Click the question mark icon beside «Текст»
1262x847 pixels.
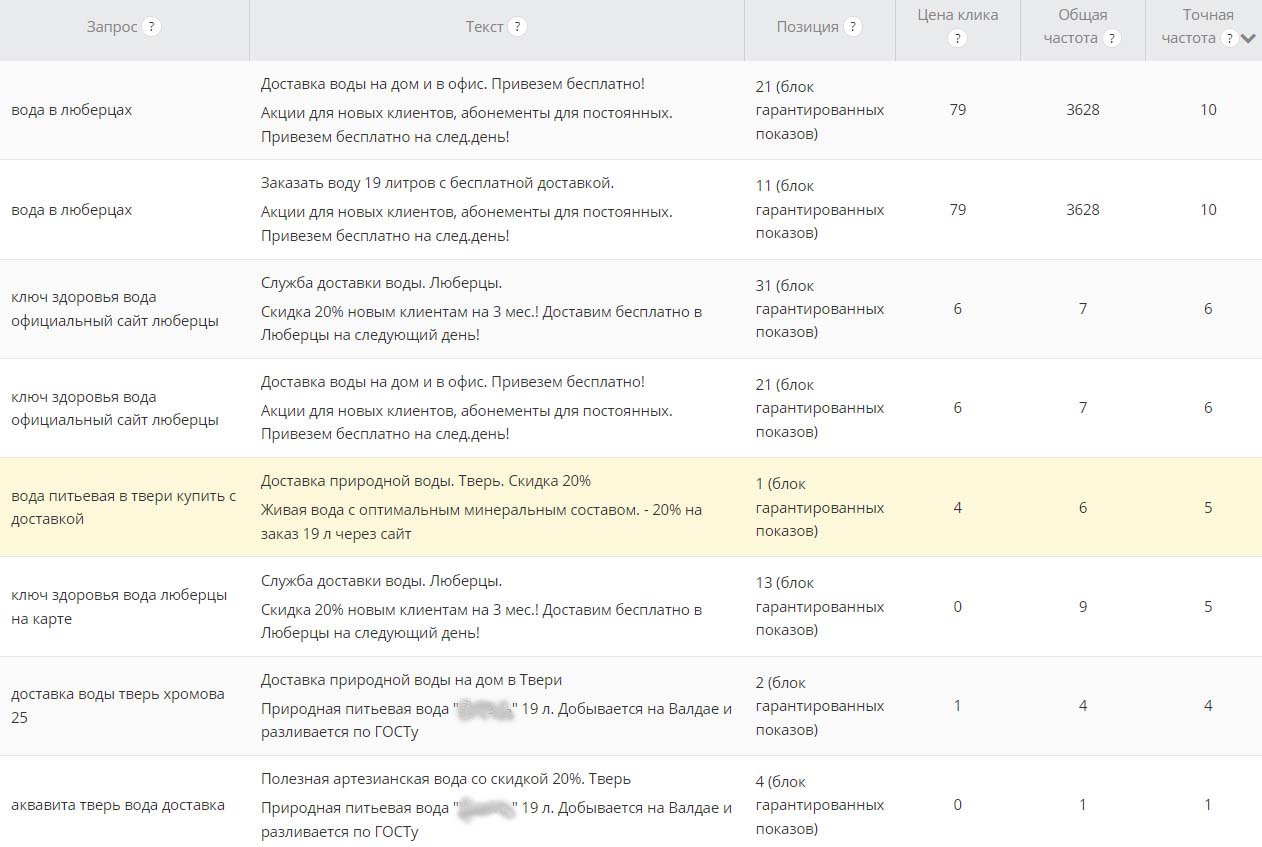(517, 27)
